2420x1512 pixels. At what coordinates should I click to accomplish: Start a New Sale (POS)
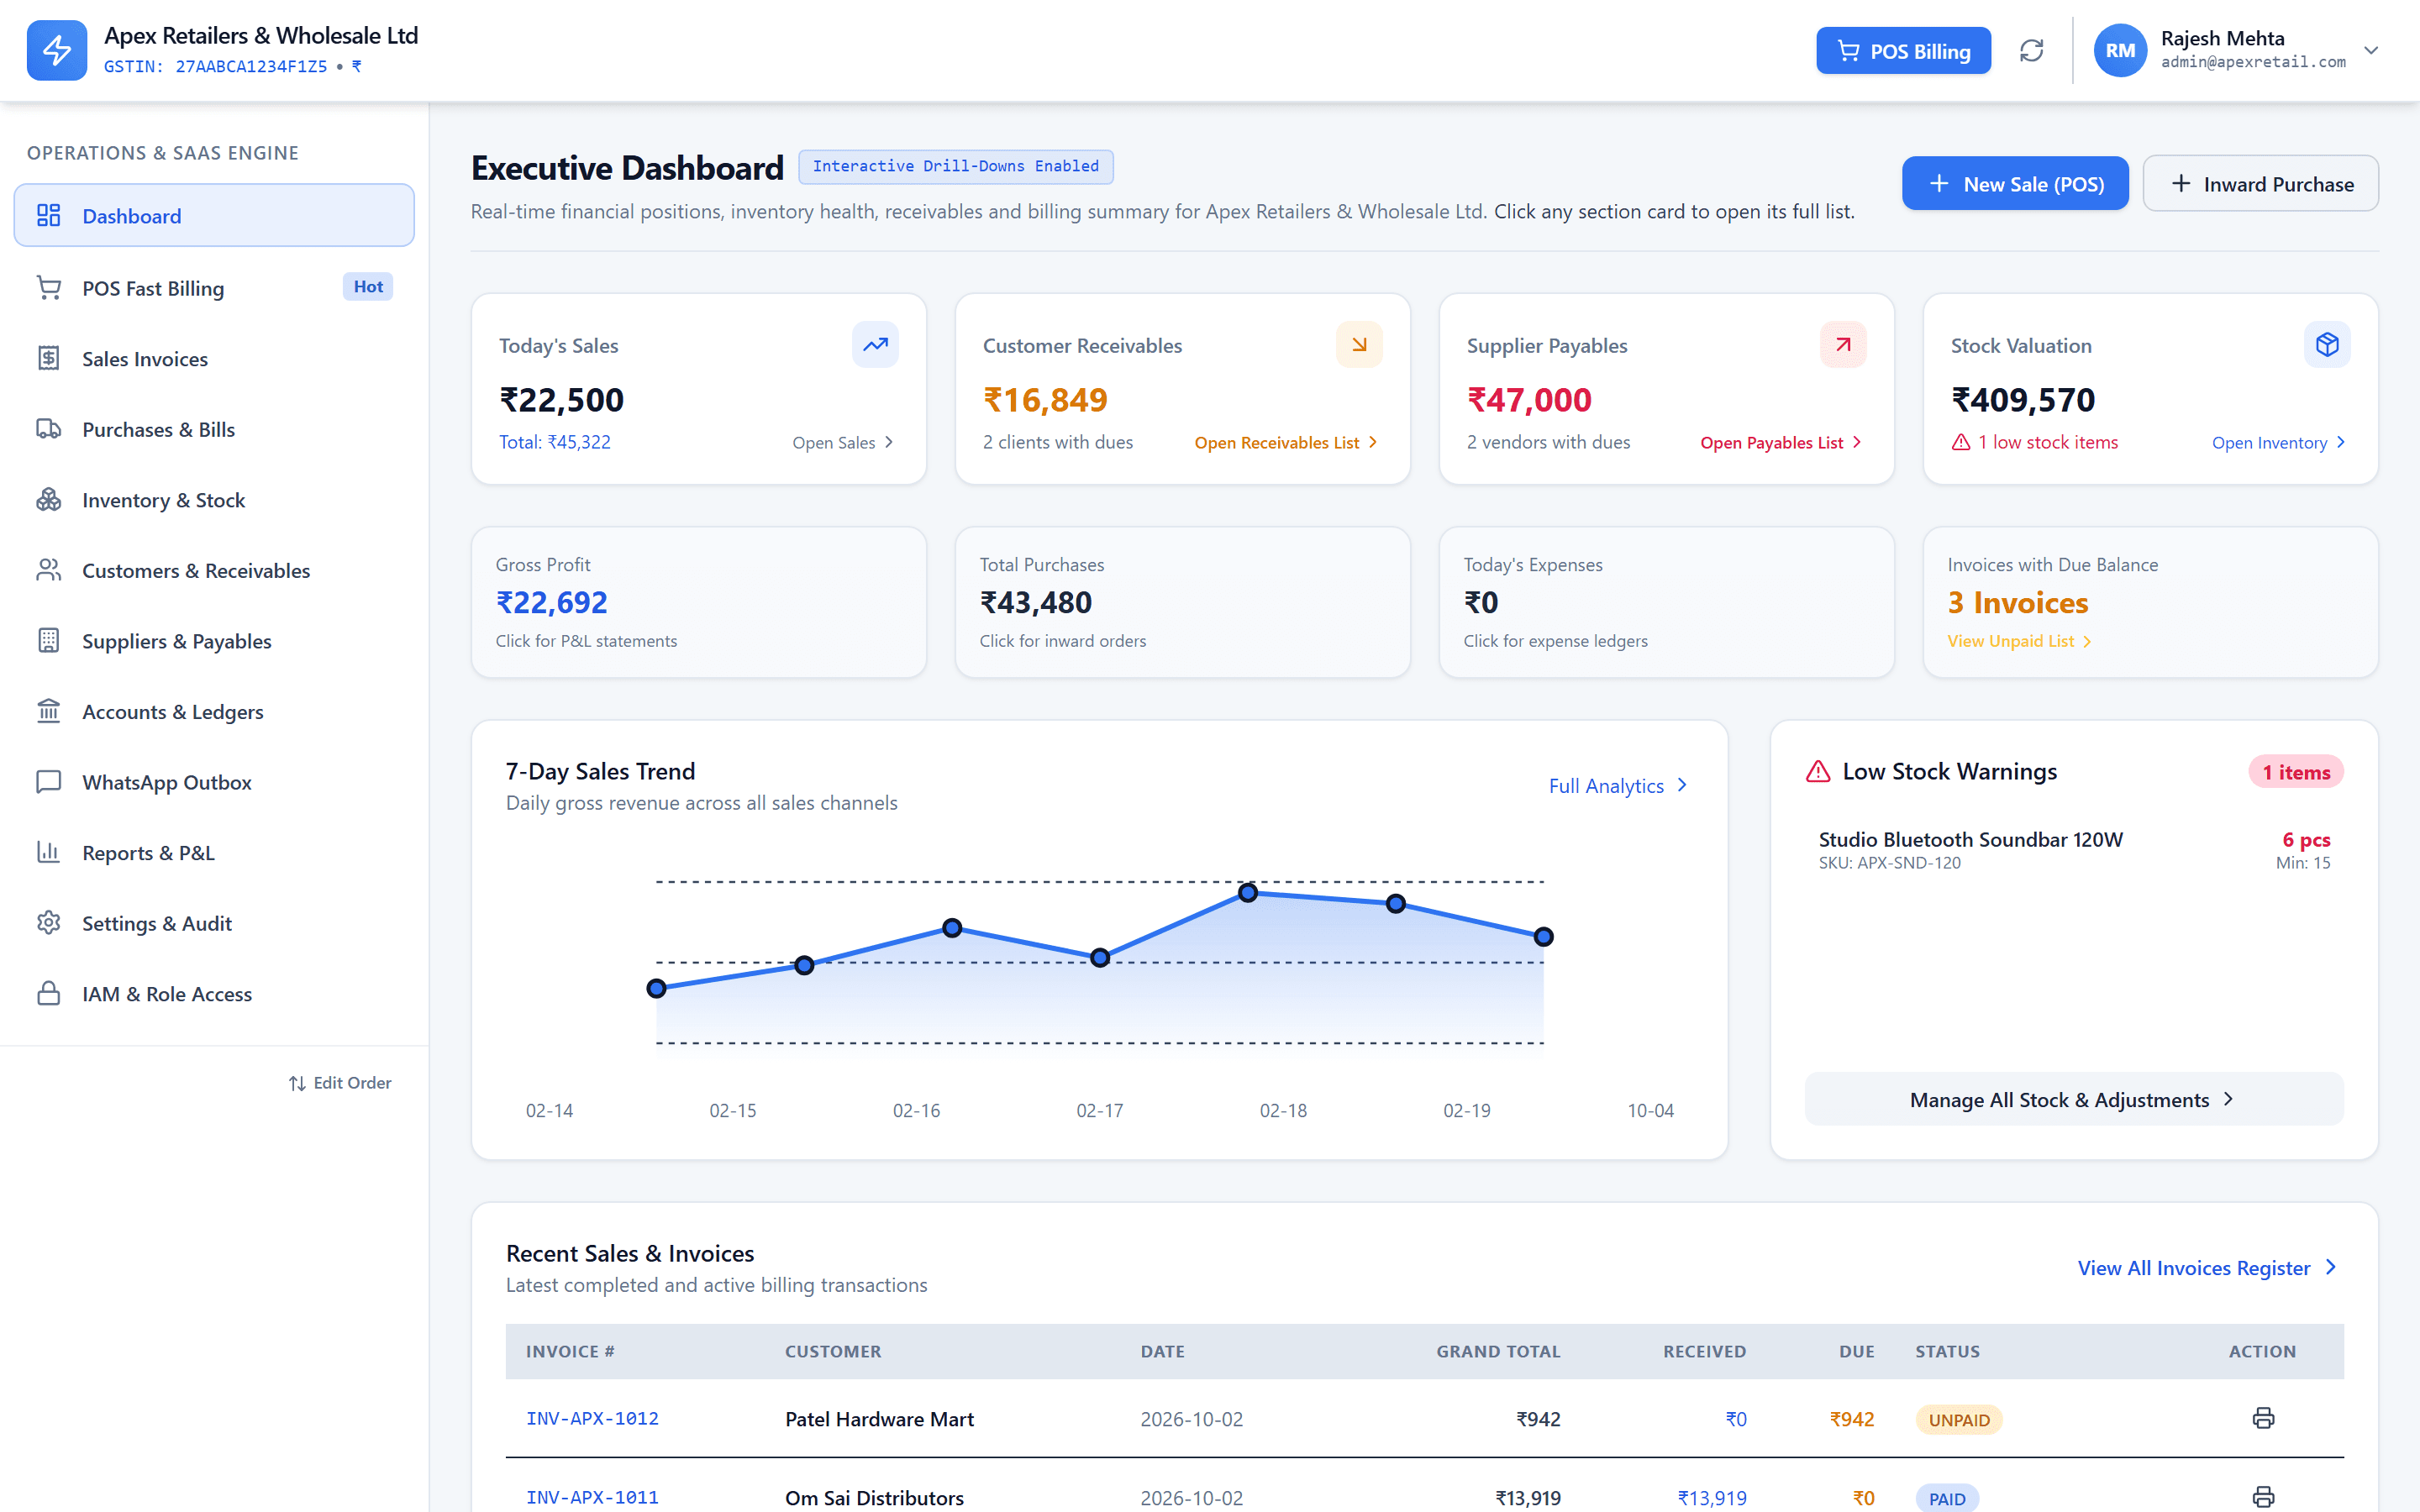(2015, 183)
